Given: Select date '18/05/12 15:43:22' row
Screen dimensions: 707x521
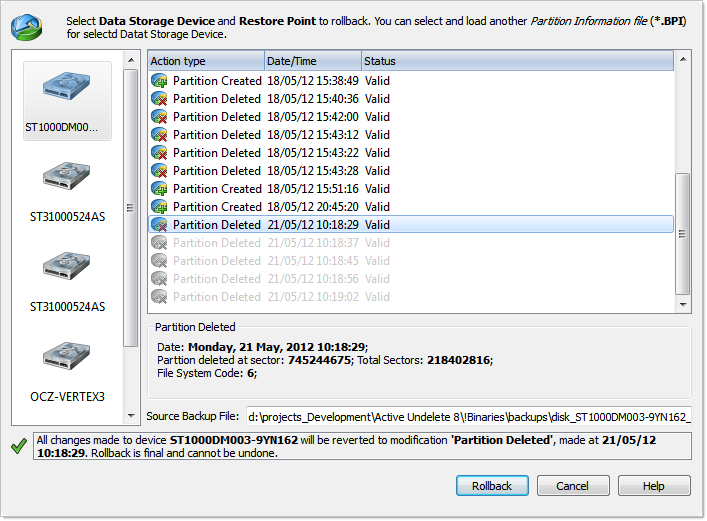Looking at the screenshot, I should [x=411, y=153].
